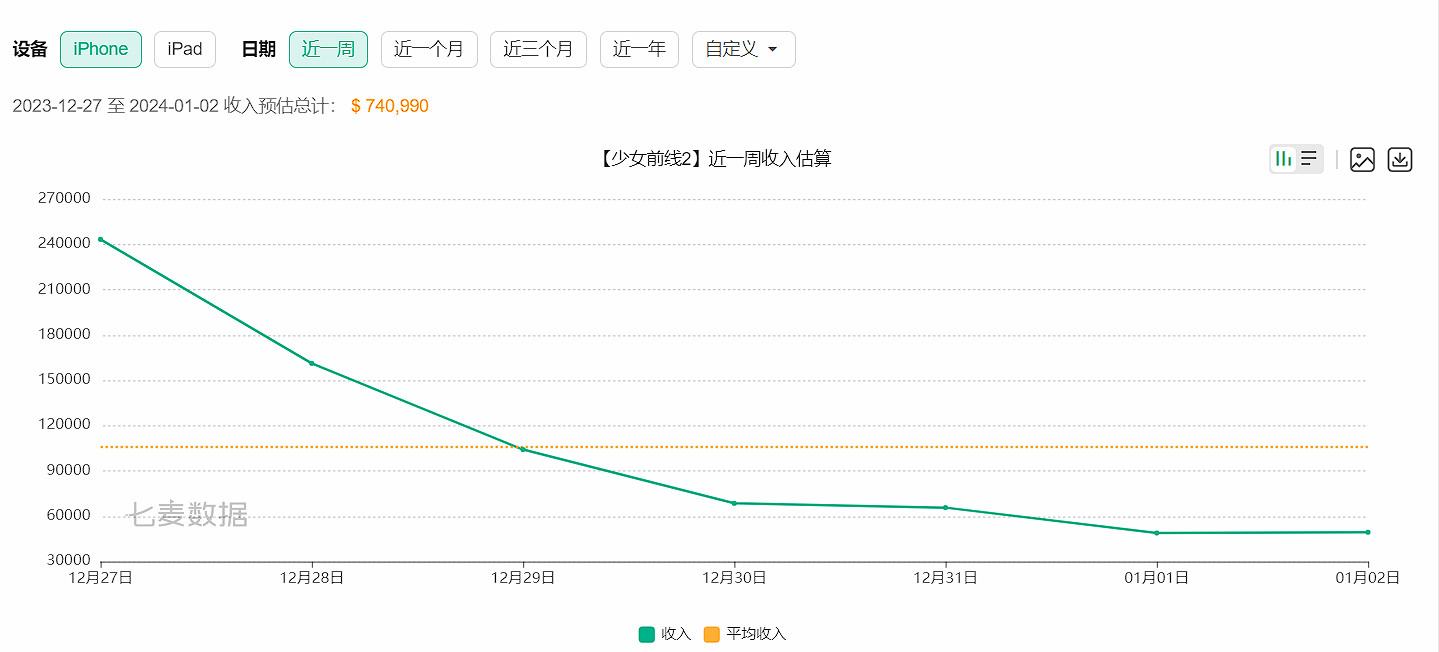Click the data point on 01月01日

tap(1156, 532)
